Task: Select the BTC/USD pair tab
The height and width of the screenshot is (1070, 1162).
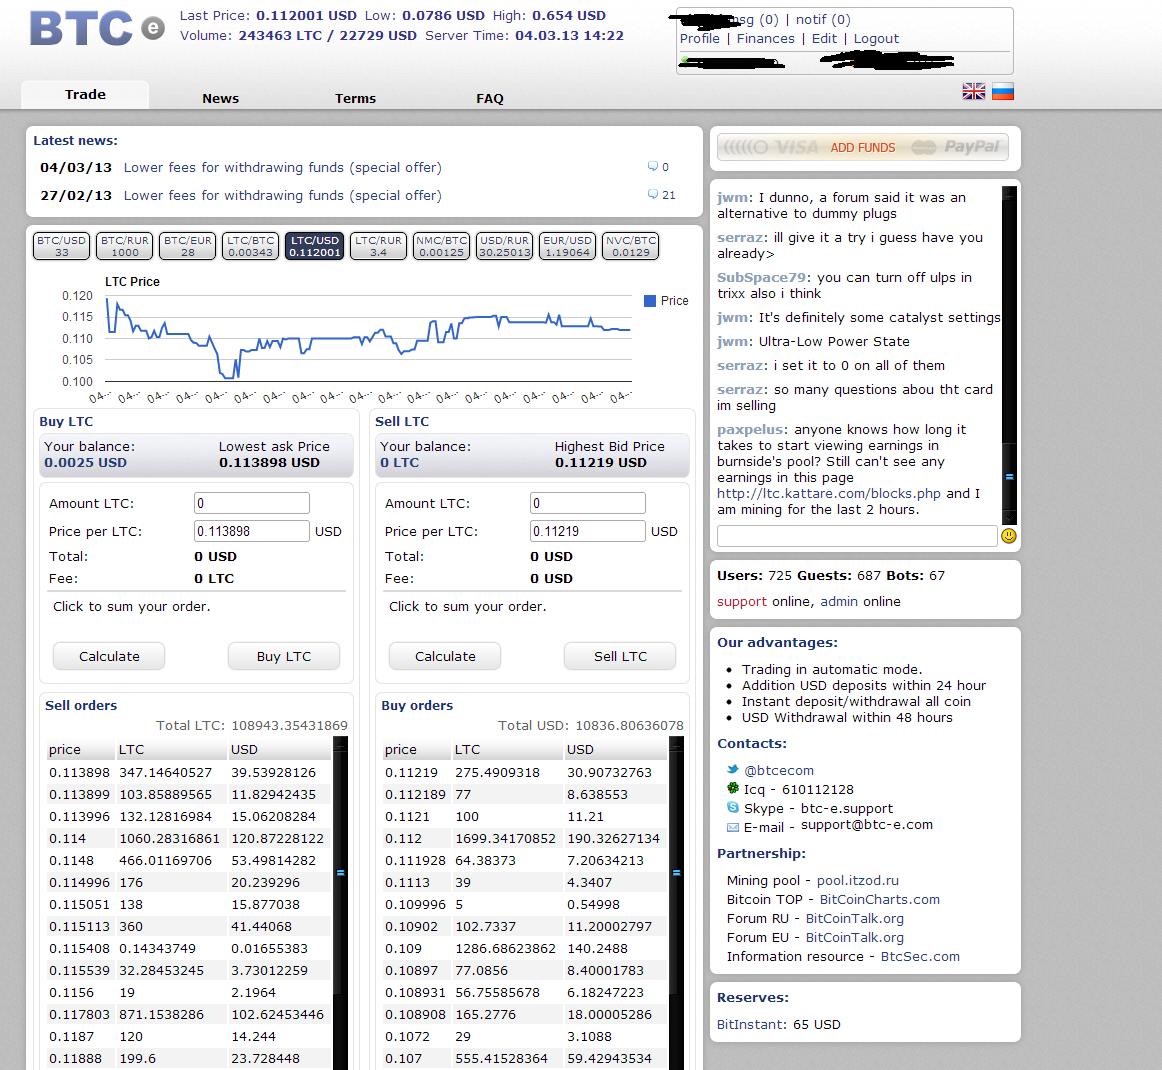Action: coord(62,246)
